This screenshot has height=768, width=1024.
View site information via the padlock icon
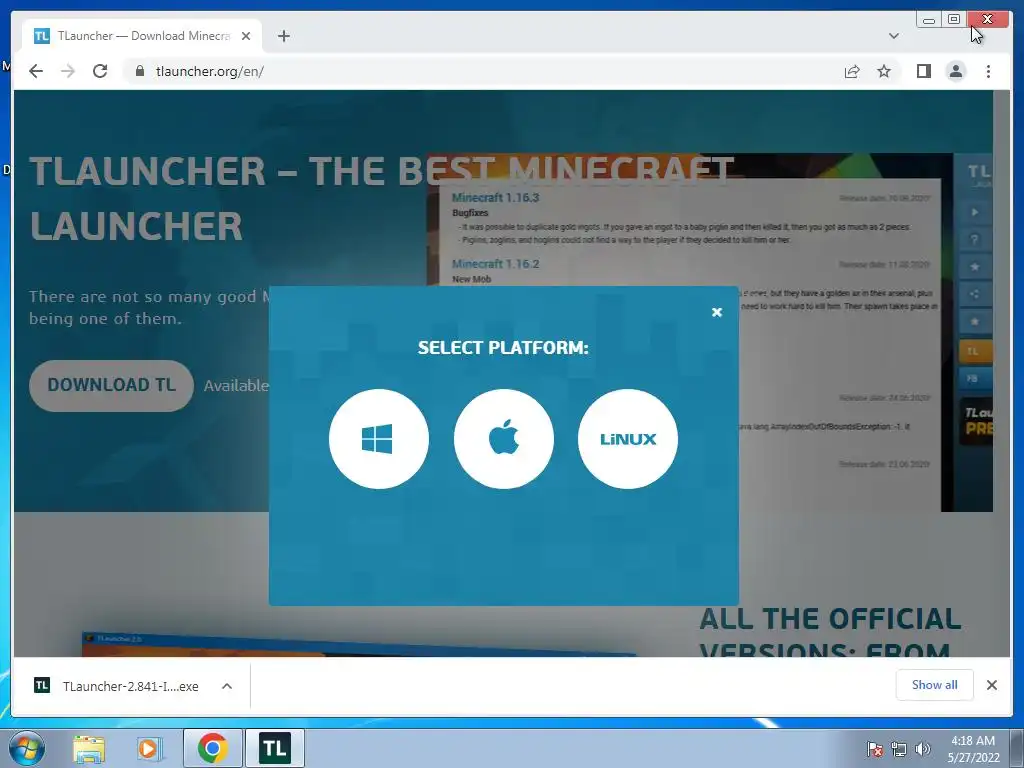pos(140,71)
